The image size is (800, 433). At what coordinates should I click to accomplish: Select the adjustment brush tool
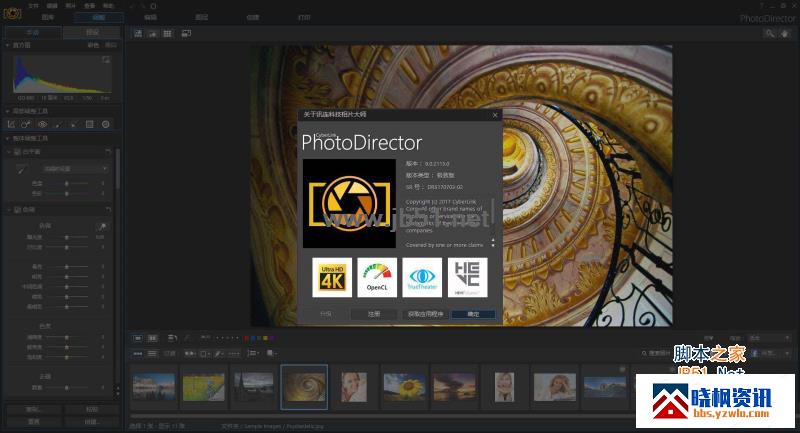tap(58, 124)
